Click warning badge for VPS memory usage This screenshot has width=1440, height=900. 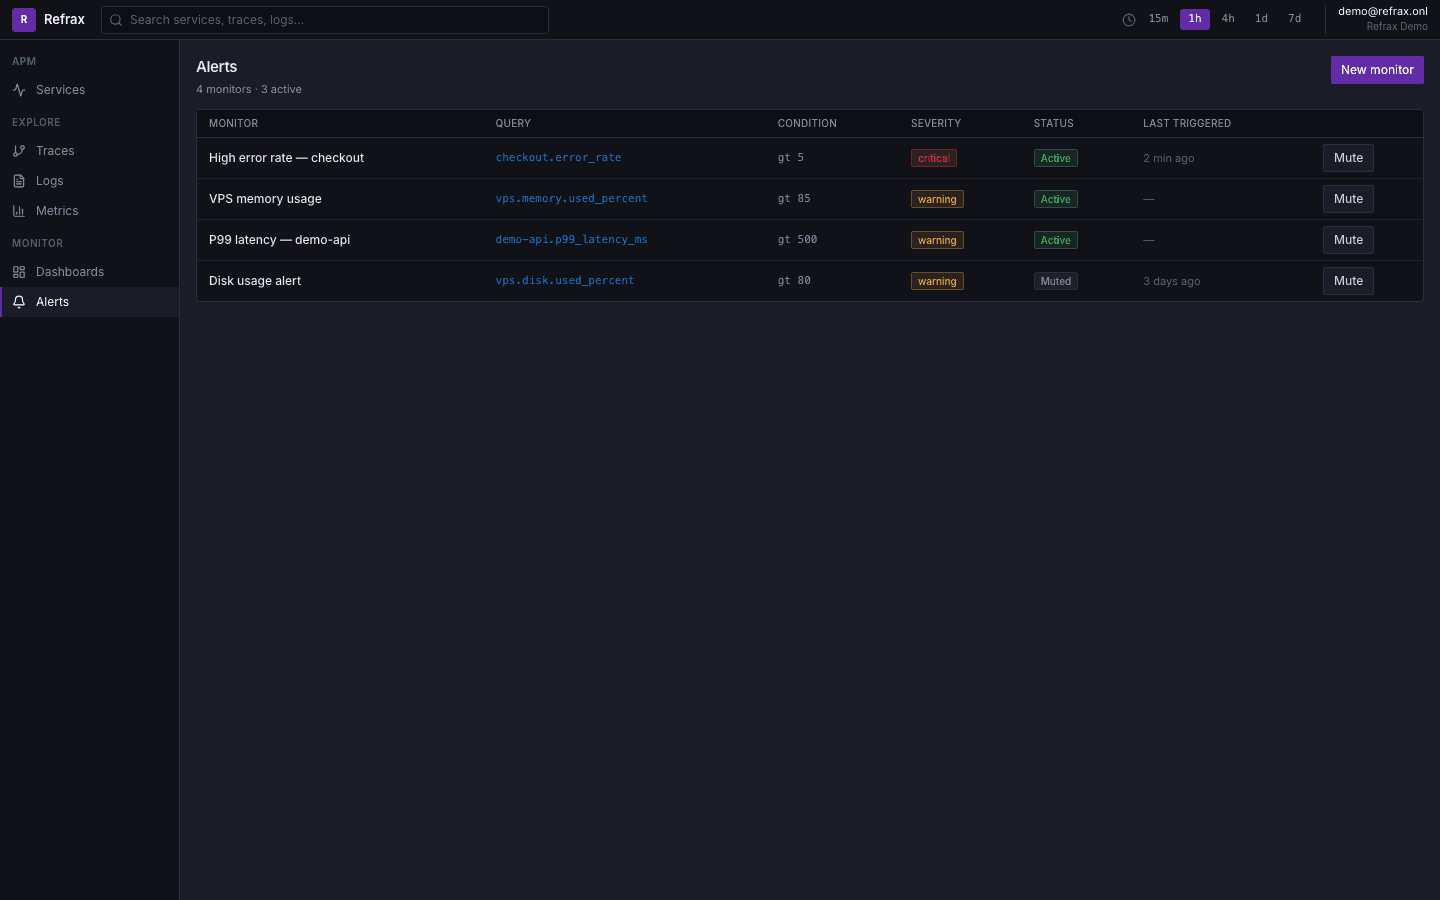tap(937, 199)
